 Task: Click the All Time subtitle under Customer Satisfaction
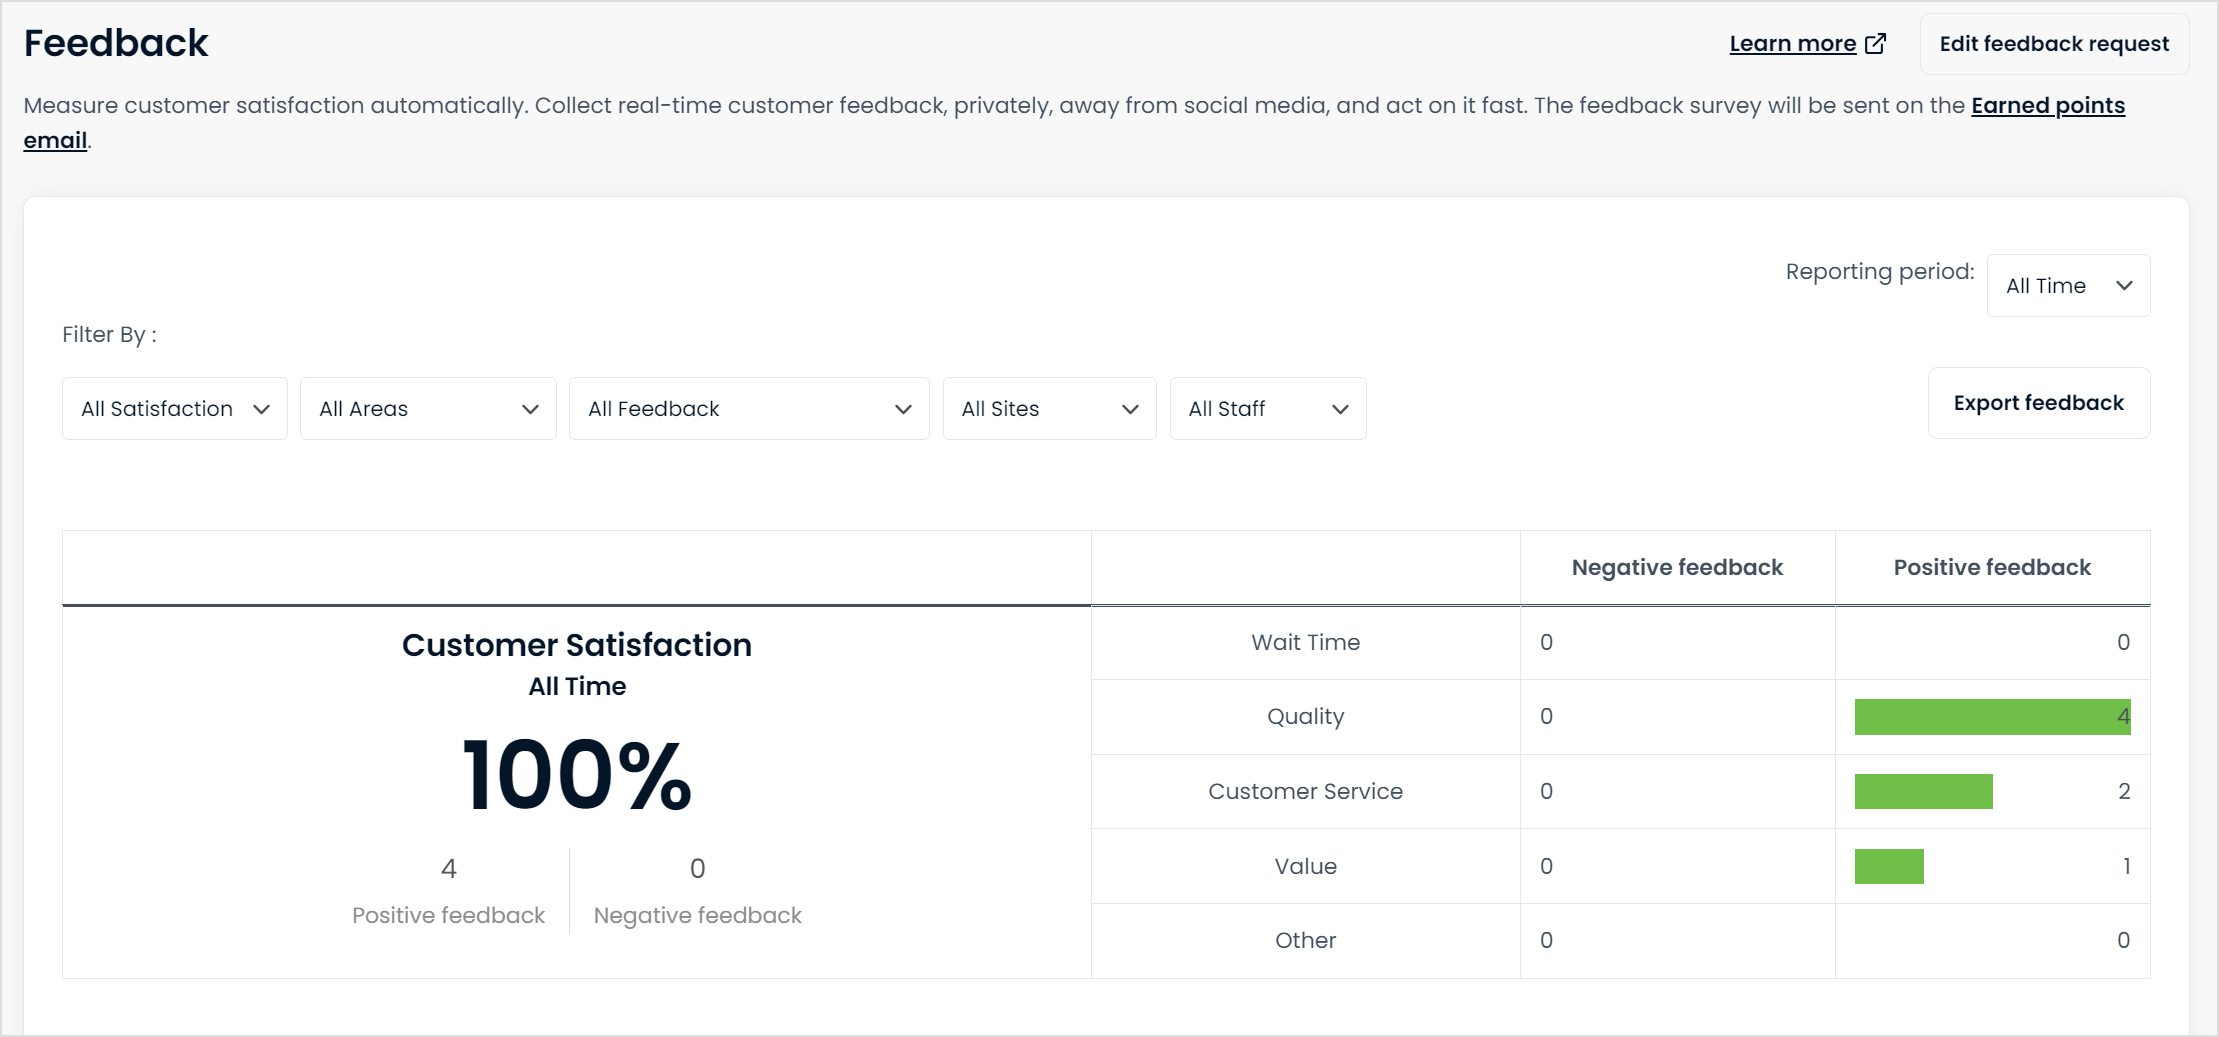(x=577, y=687)
